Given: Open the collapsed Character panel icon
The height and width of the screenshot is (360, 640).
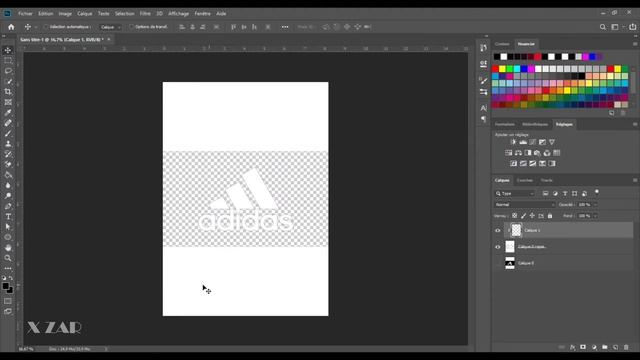Looking at the screenshot, I should pyautogui.click(x=484, y=108).
